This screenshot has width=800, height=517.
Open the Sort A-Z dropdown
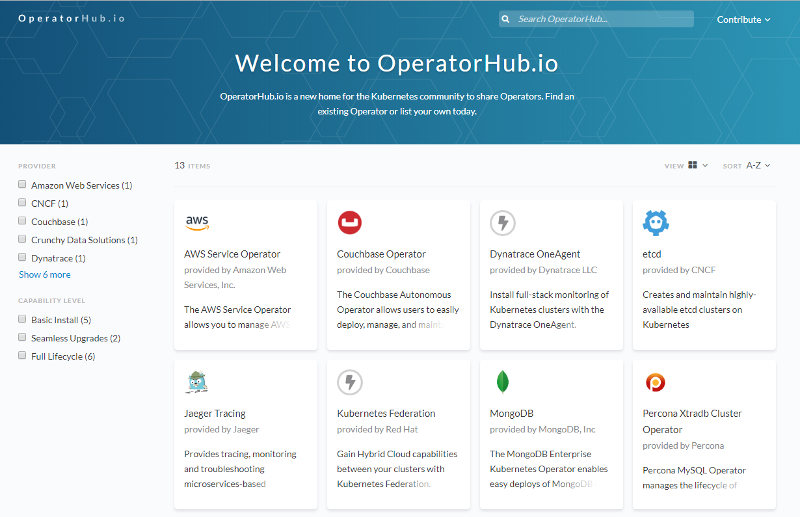(x=758, y=165)
